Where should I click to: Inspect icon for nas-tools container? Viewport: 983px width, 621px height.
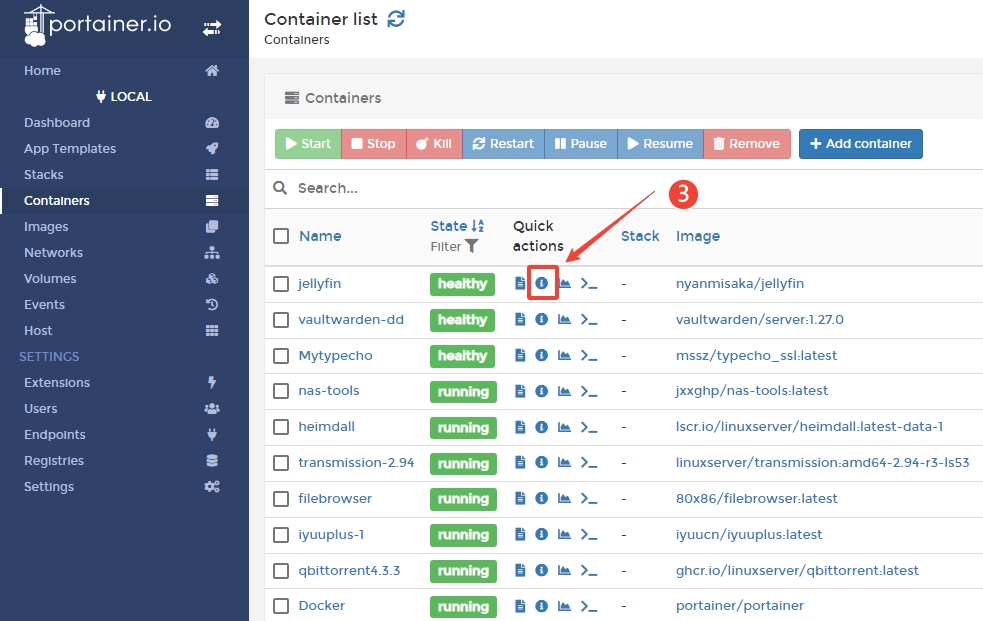[542, 391]
